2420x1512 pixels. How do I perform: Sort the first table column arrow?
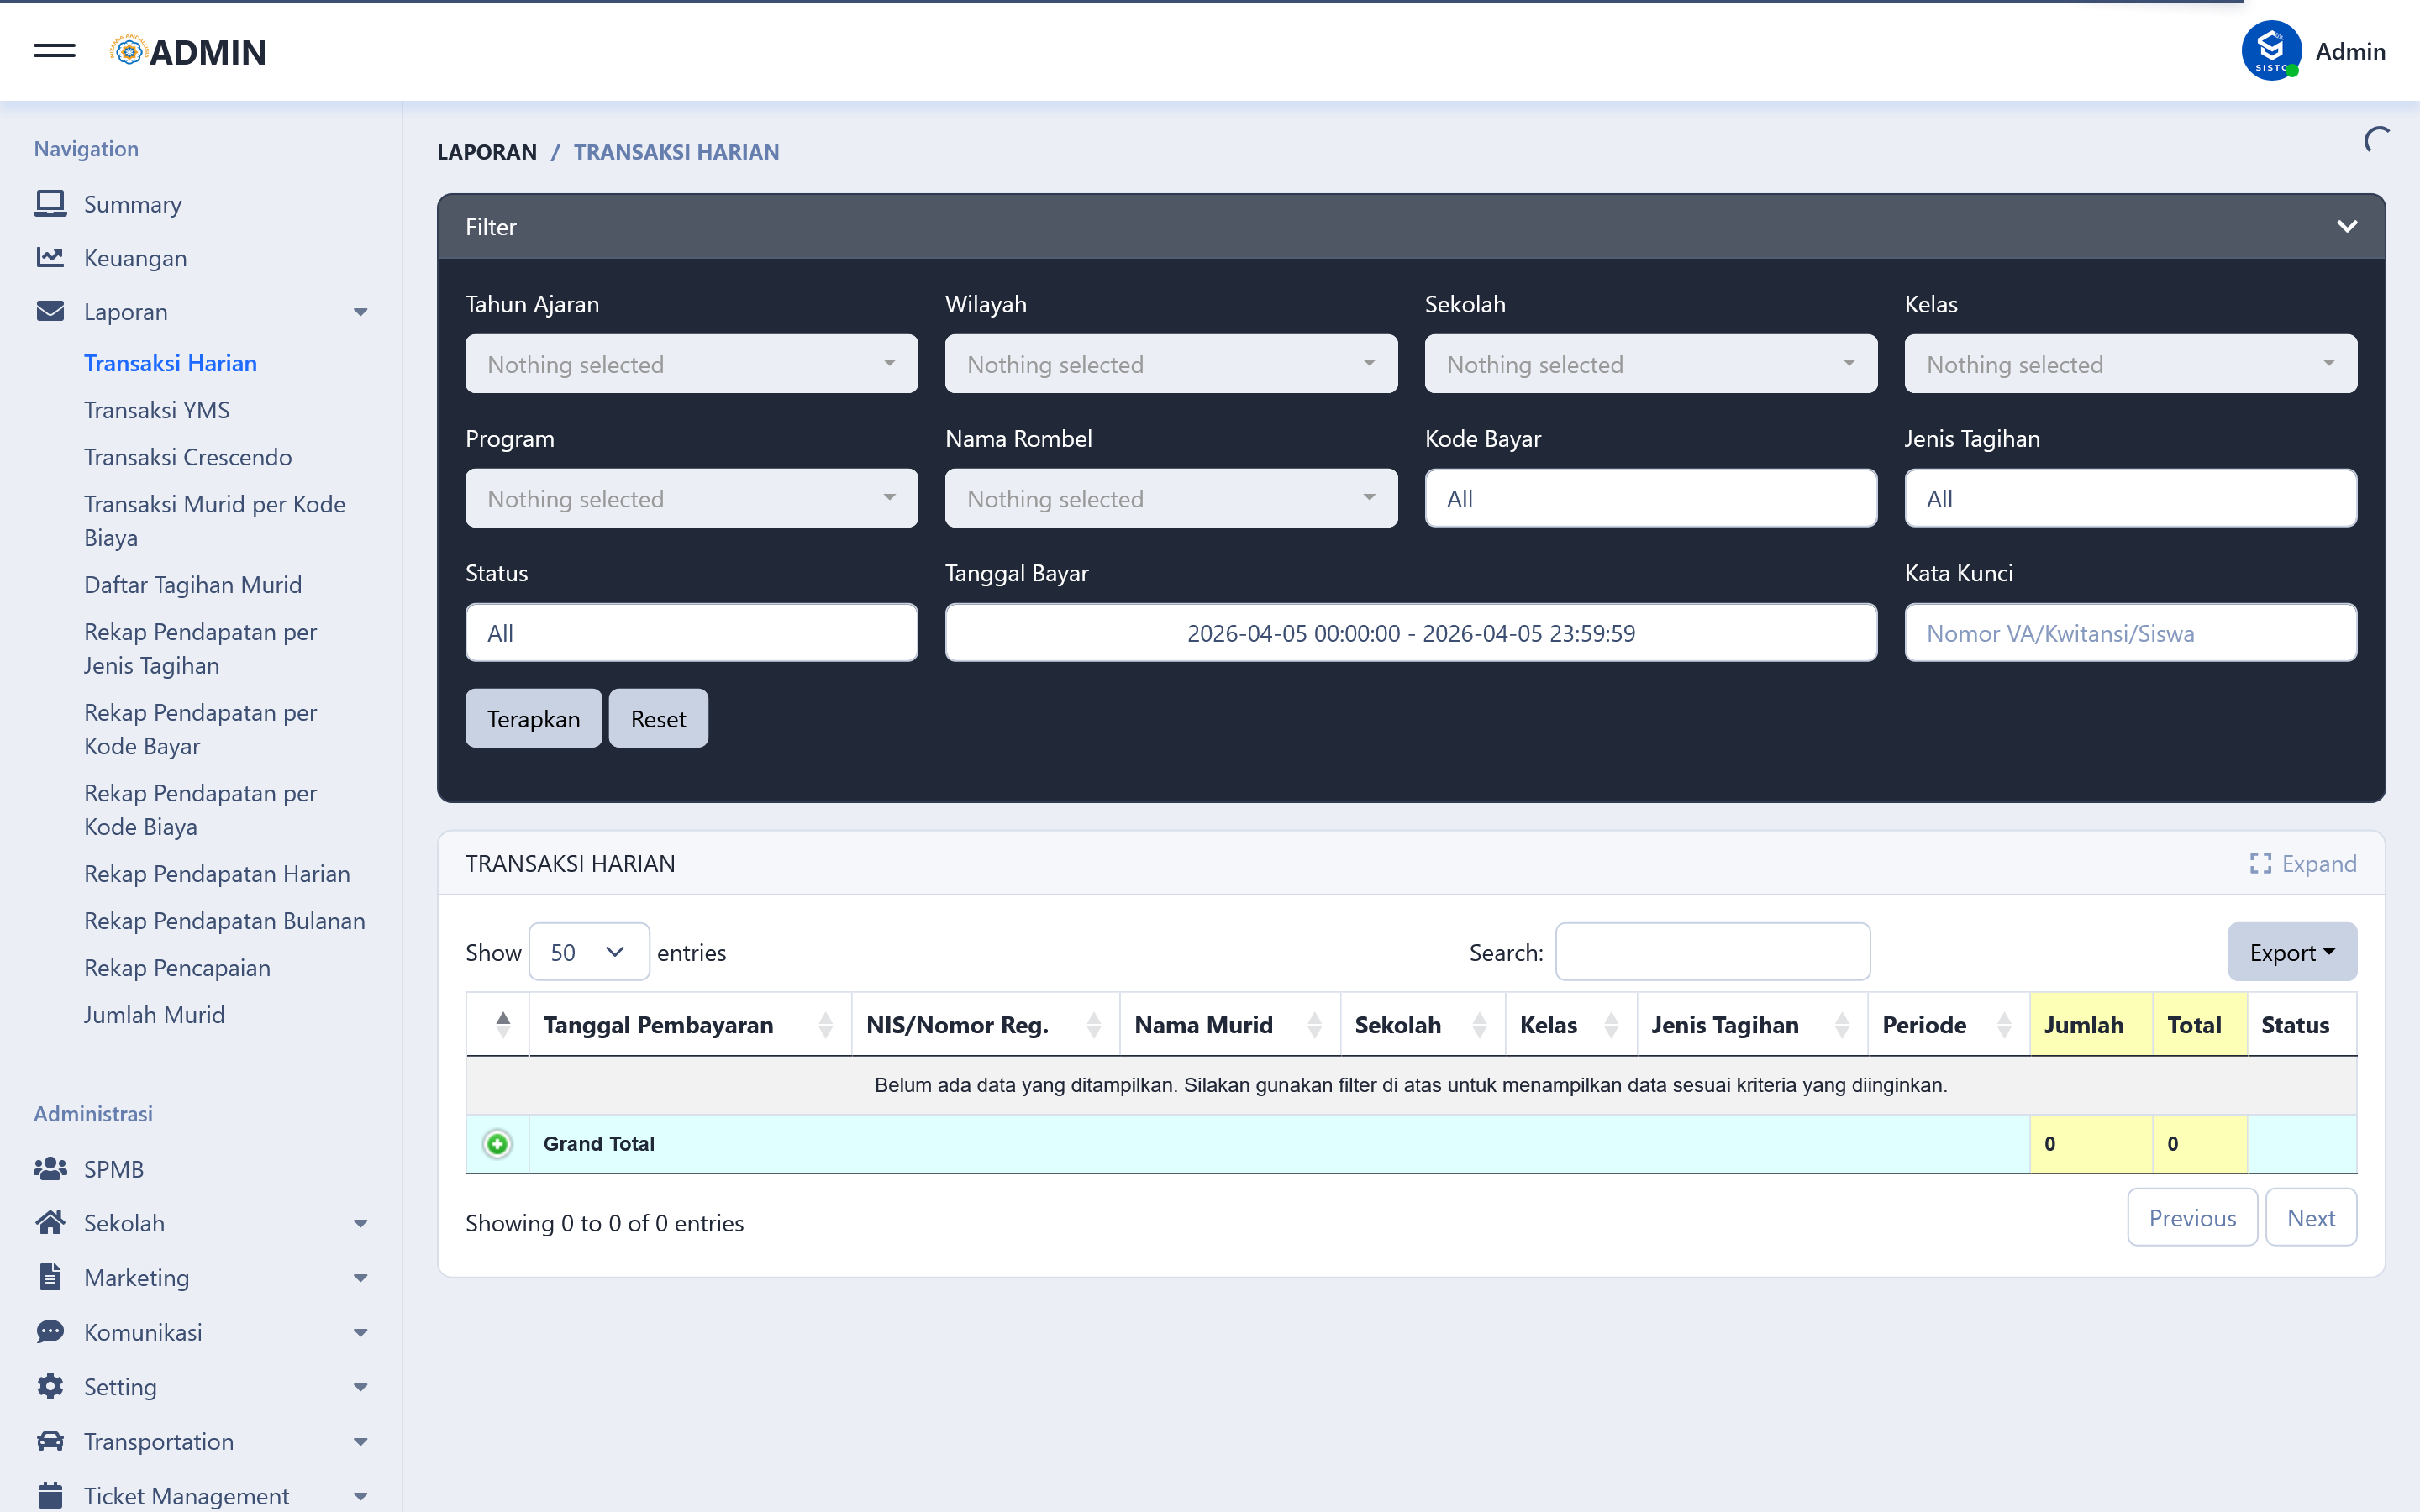(503, 1025)
